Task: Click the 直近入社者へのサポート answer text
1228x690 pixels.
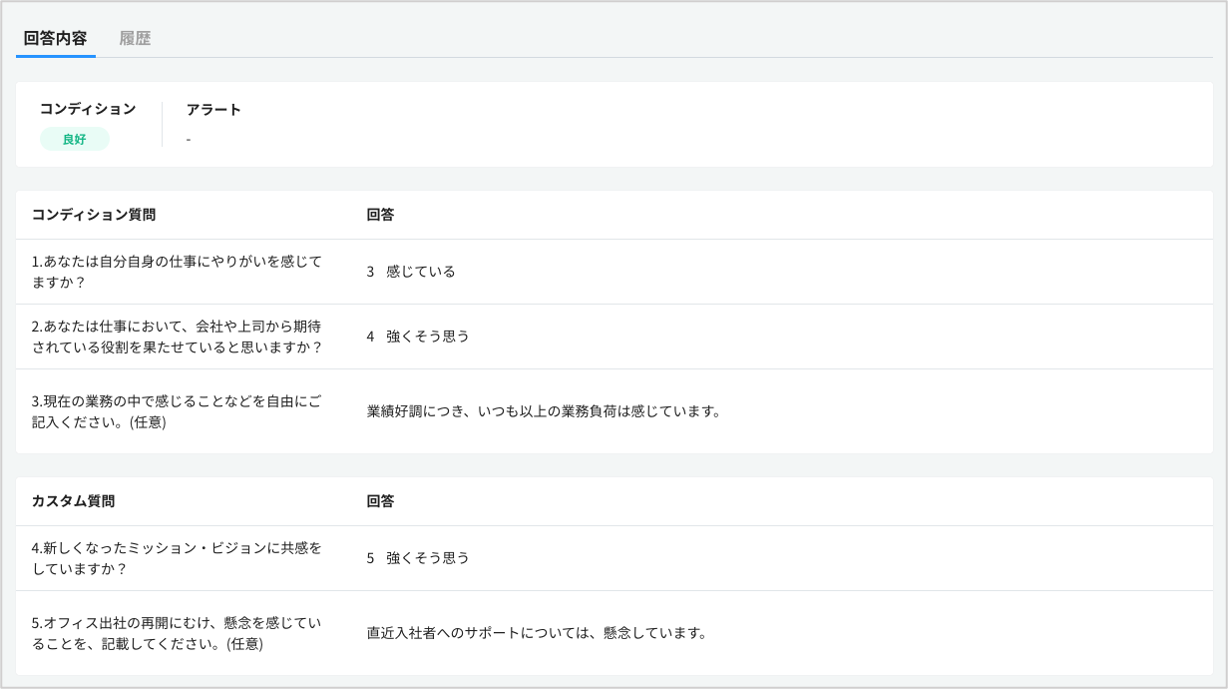Action: [536, 633]
